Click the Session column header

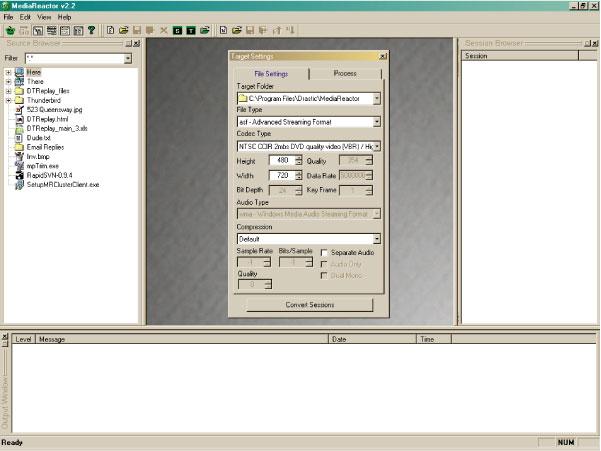[x=520, y=56]
